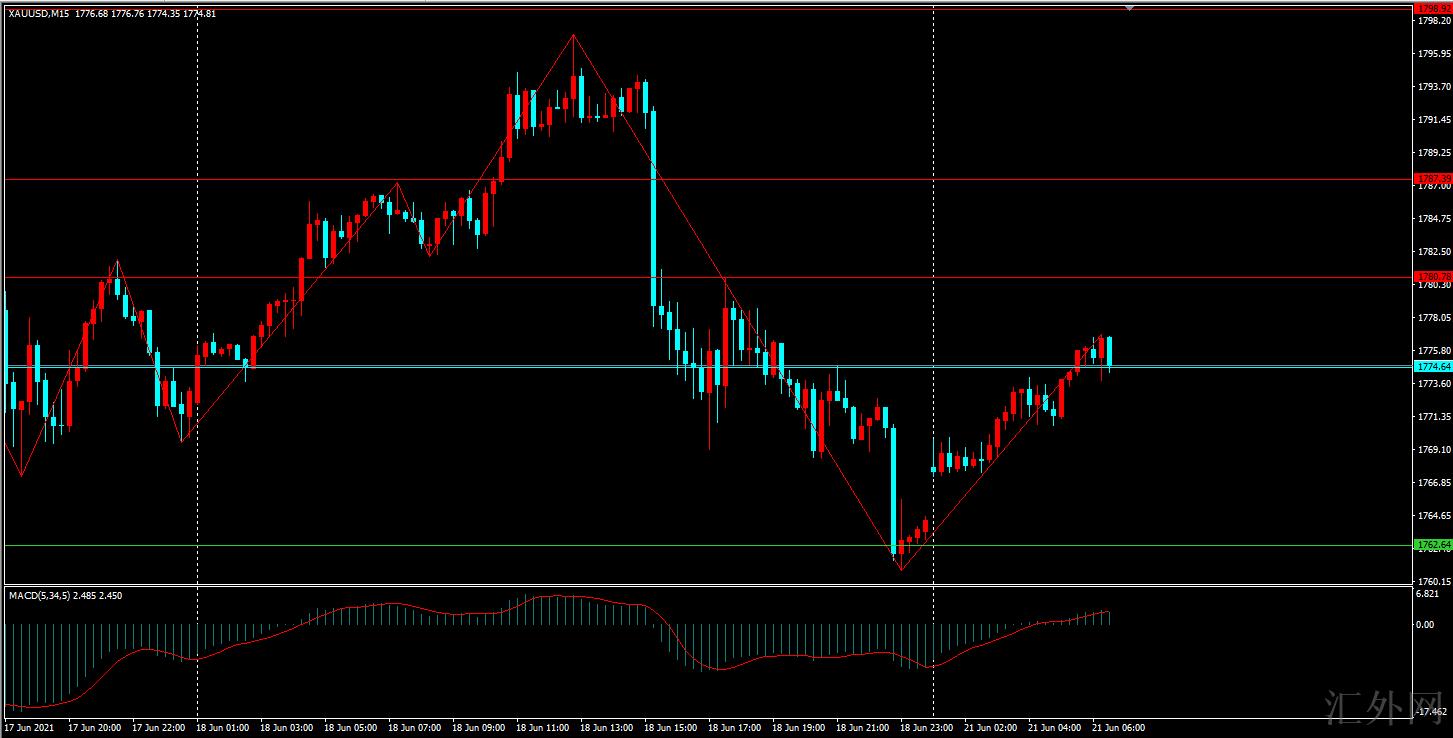Select the green 1762.64 price label

[x=1431, y=545]
